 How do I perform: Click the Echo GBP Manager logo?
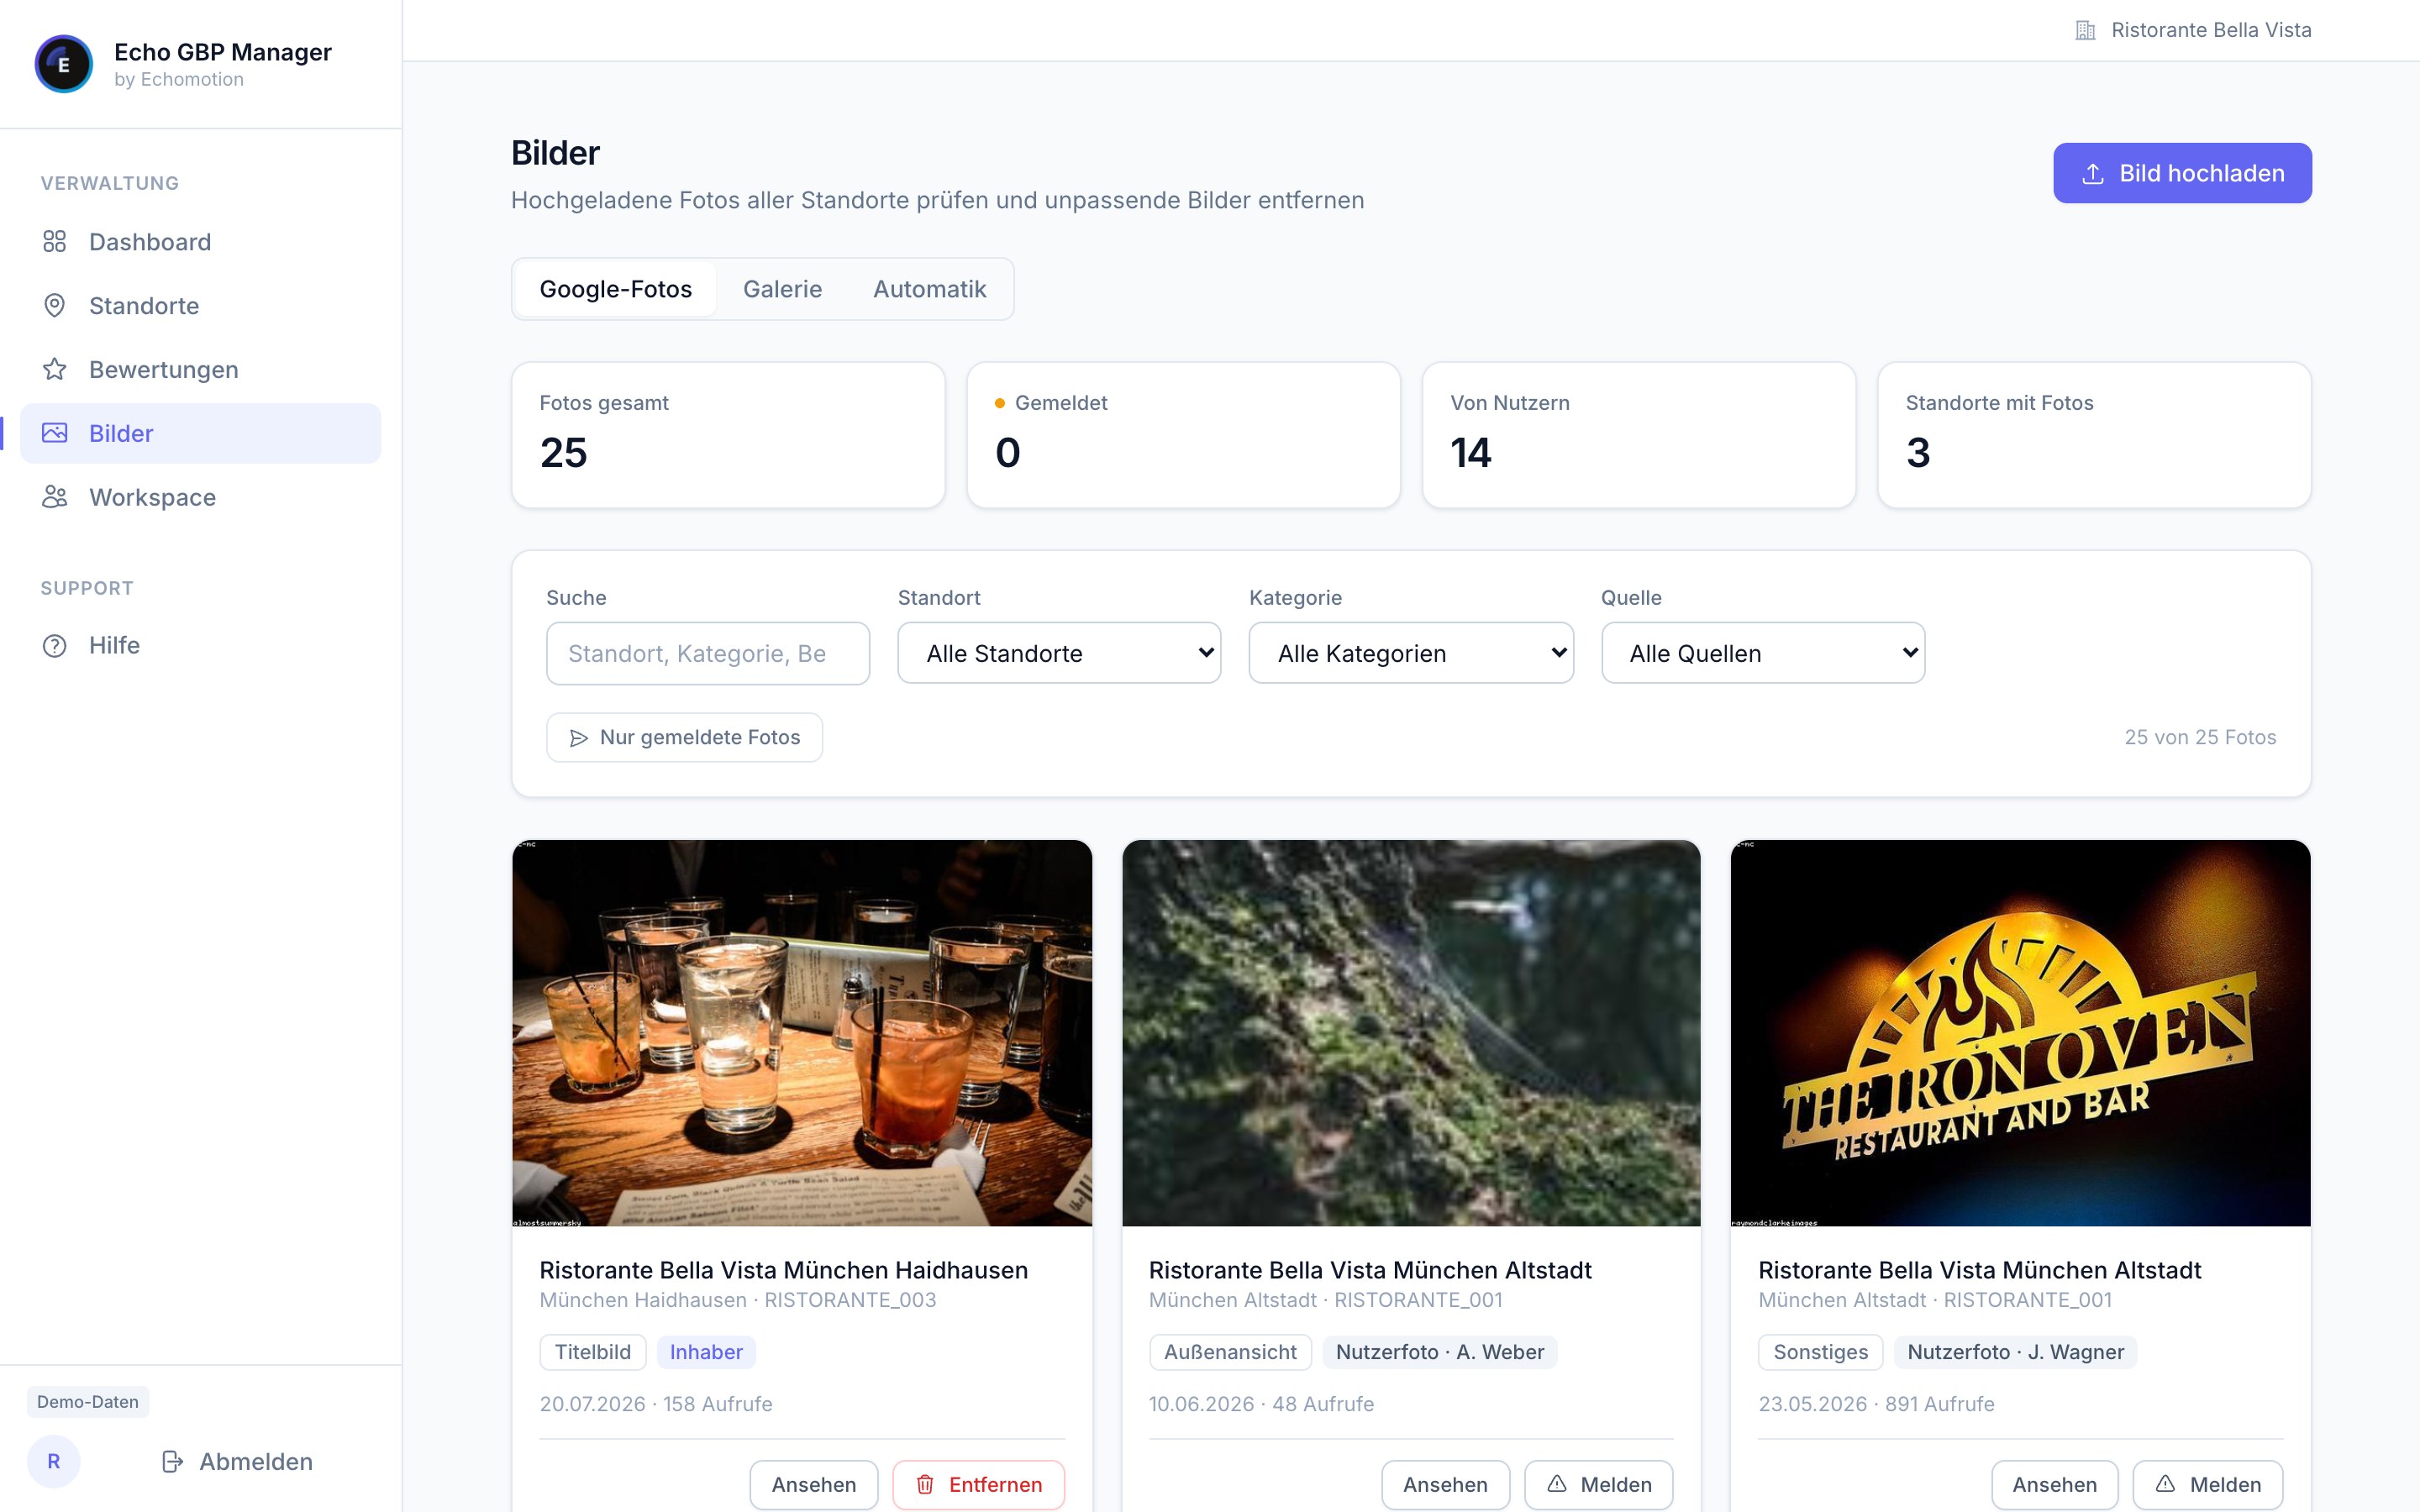[63, 64]
